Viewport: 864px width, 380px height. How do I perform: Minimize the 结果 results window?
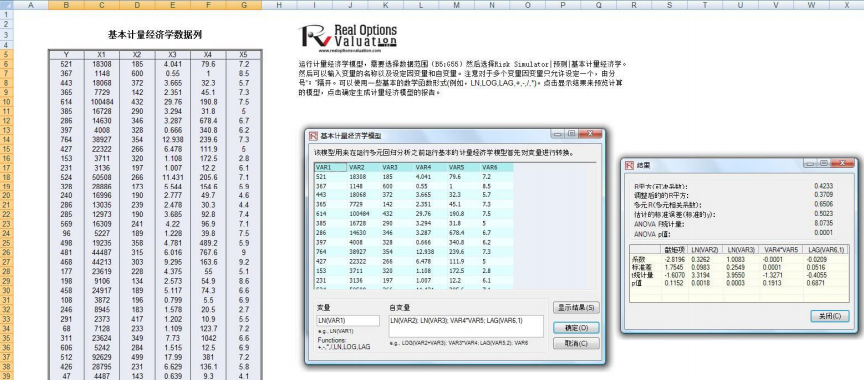(809, 164)
